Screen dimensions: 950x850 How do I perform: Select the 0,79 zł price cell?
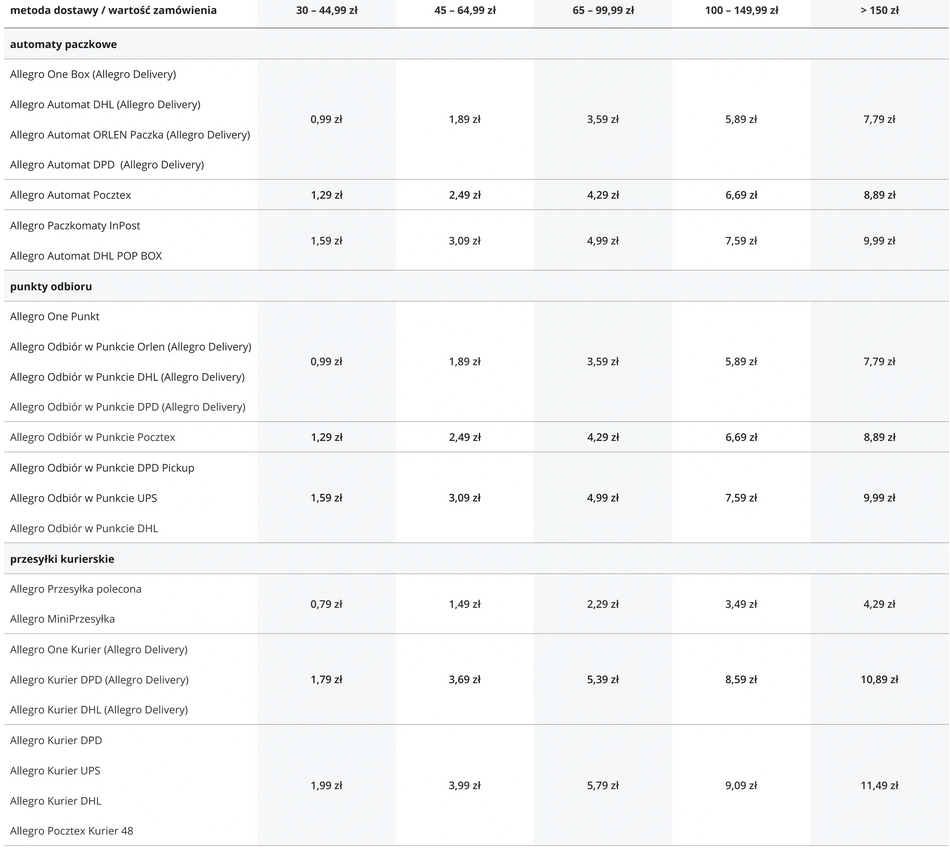[x=326, y=604]
